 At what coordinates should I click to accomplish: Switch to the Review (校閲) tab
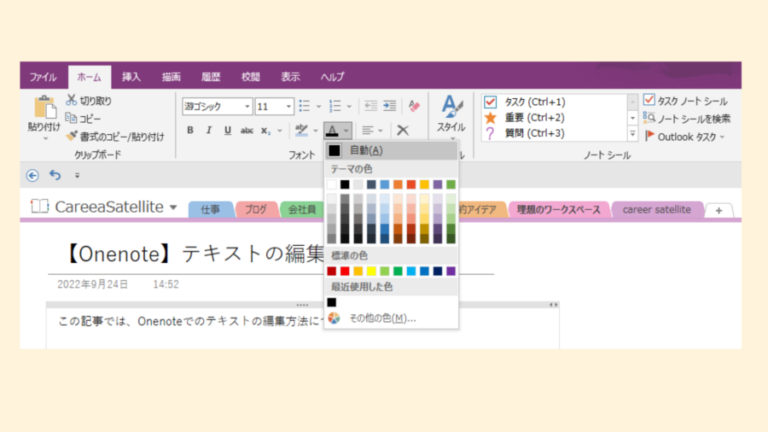pos(251,77)
